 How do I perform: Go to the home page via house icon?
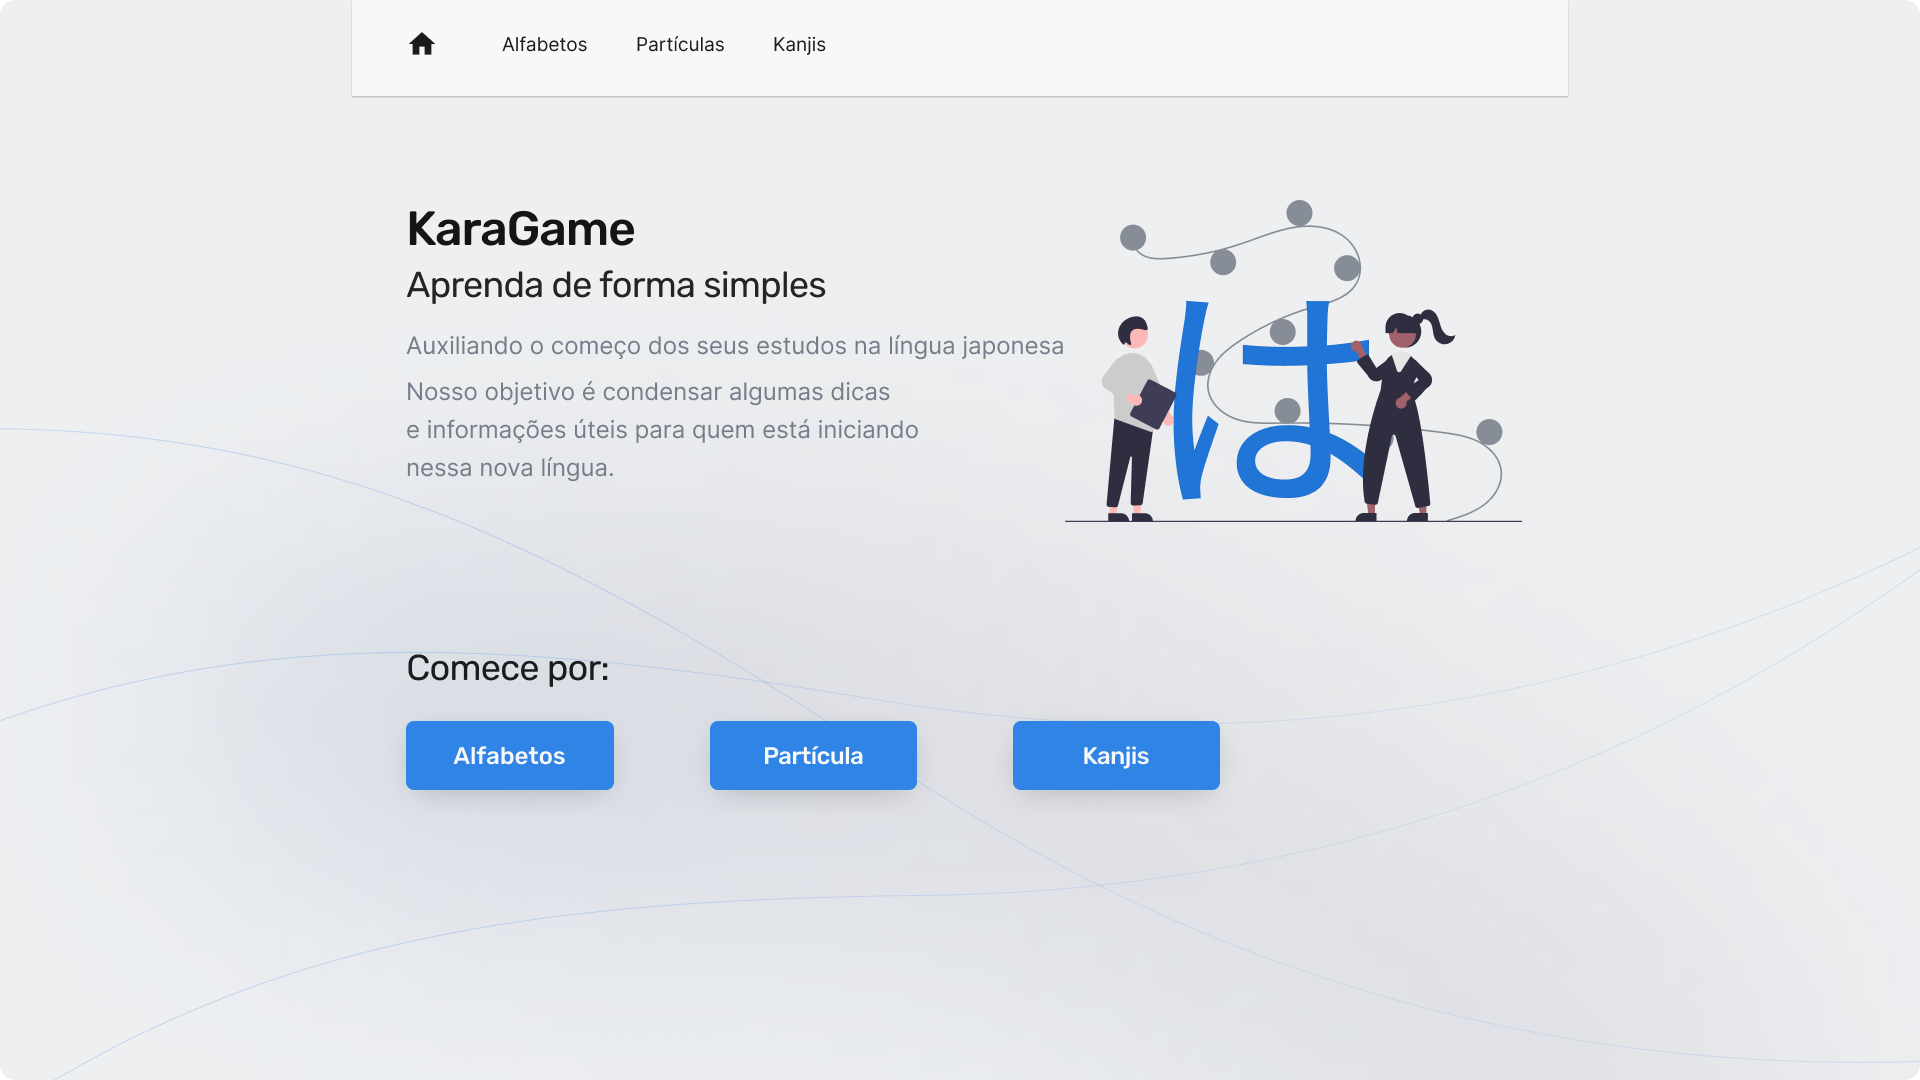coord(422,44)
